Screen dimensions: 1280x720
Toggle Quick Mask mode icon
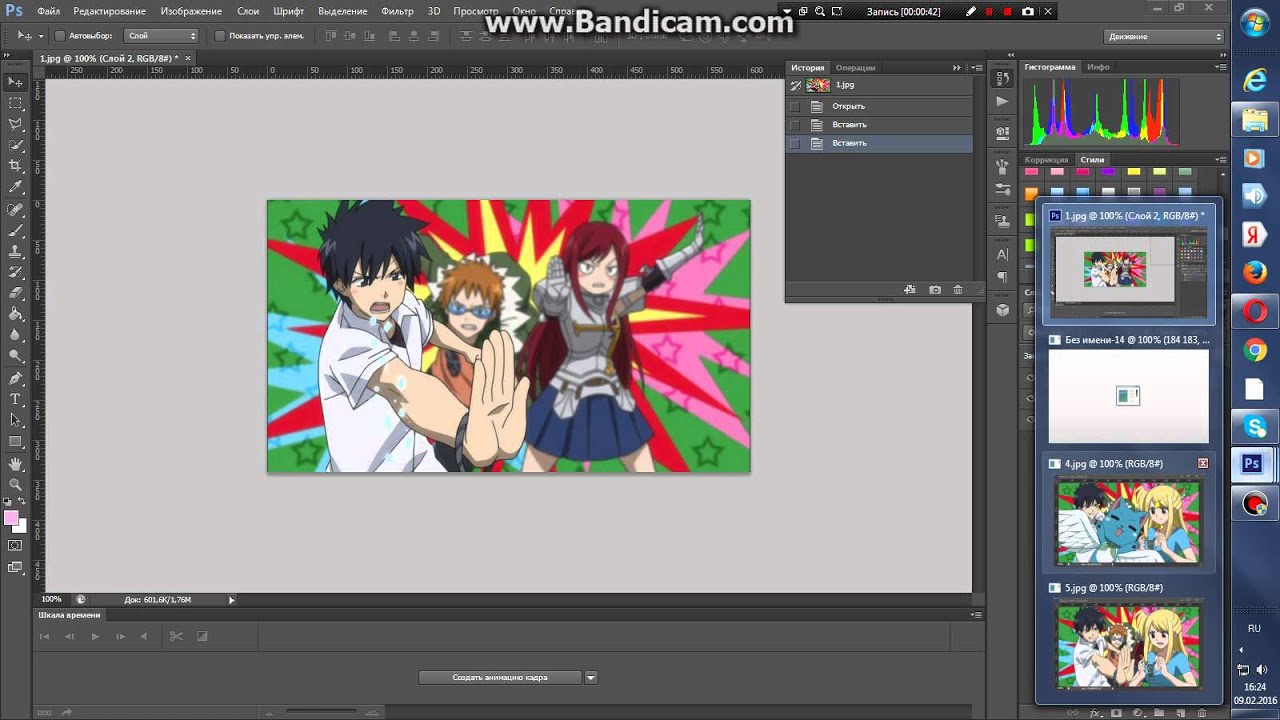point(15,546)
